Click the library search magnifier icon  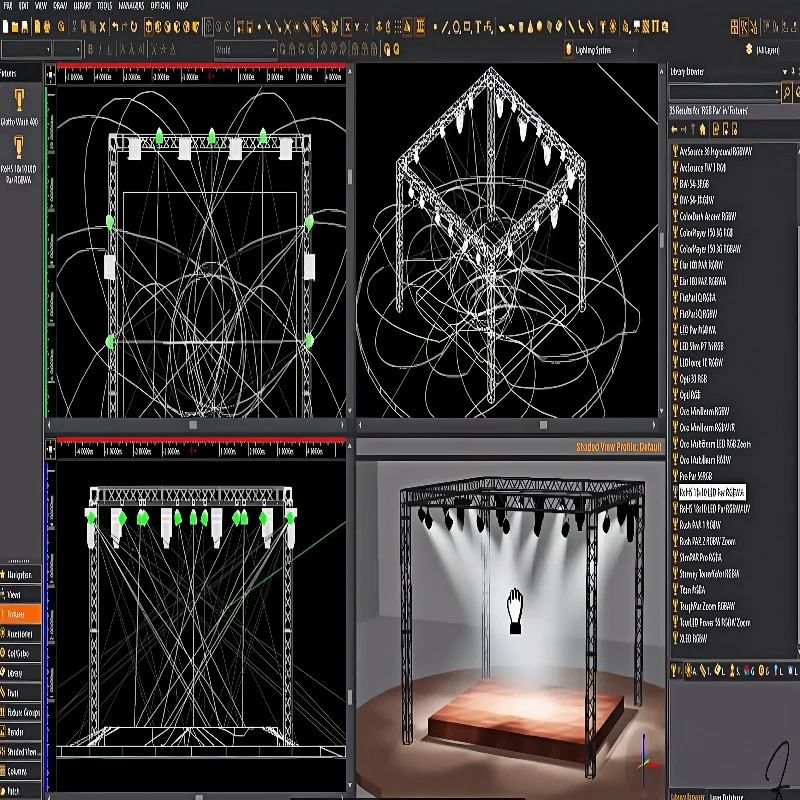[787, 93]
